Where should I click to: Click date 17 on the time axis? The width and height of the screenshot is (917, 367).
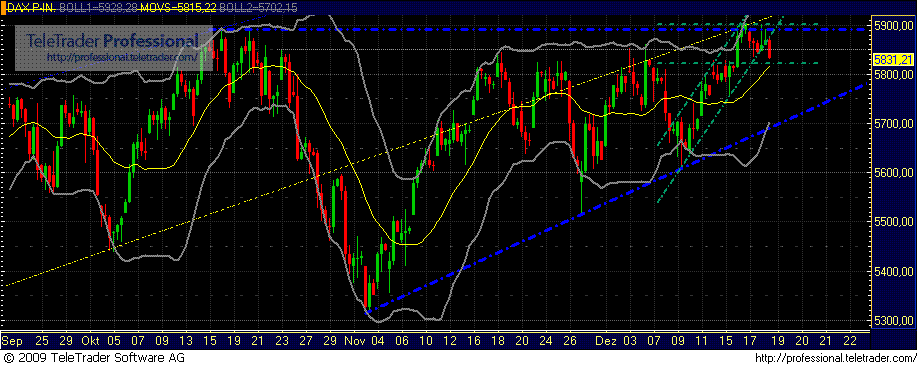[x=750, y=340]
